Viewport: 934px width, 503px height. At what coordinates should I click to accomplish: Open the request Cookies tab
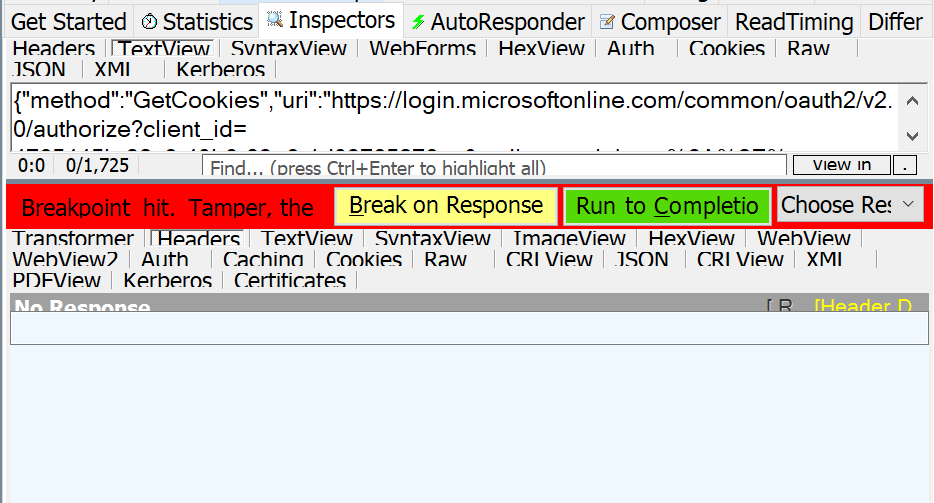pos(727,48)
